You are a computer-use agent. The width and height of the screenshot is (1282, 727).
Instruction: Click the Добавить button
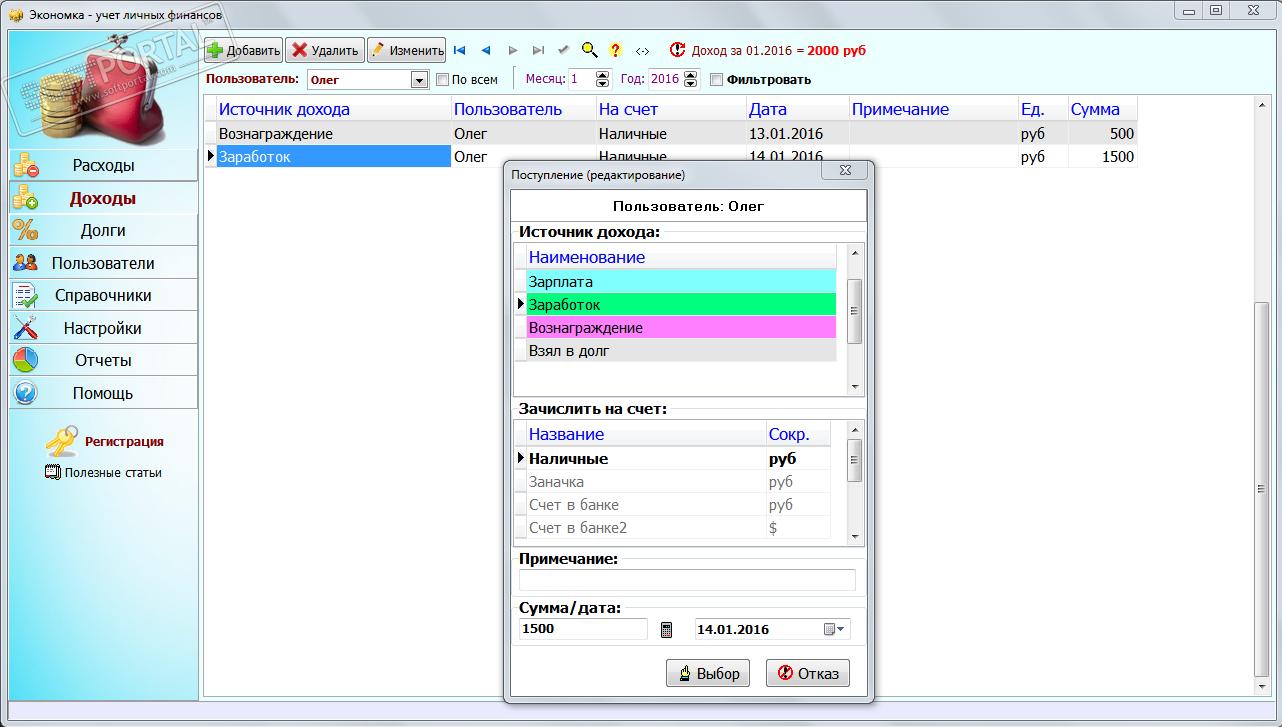pos(243,50)
